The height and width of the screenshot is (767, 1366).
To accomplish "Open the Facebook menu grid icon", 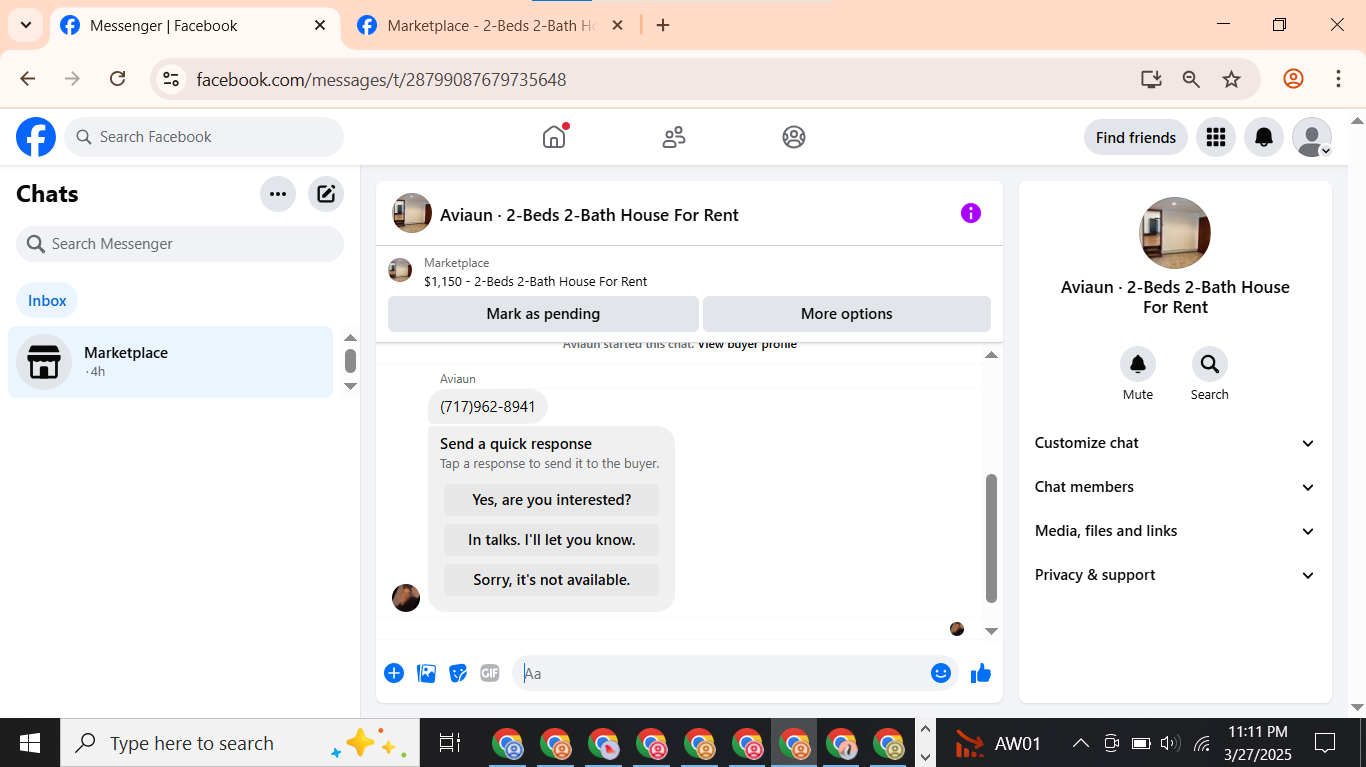I will pyautogui.click(x=1216, y=137).
